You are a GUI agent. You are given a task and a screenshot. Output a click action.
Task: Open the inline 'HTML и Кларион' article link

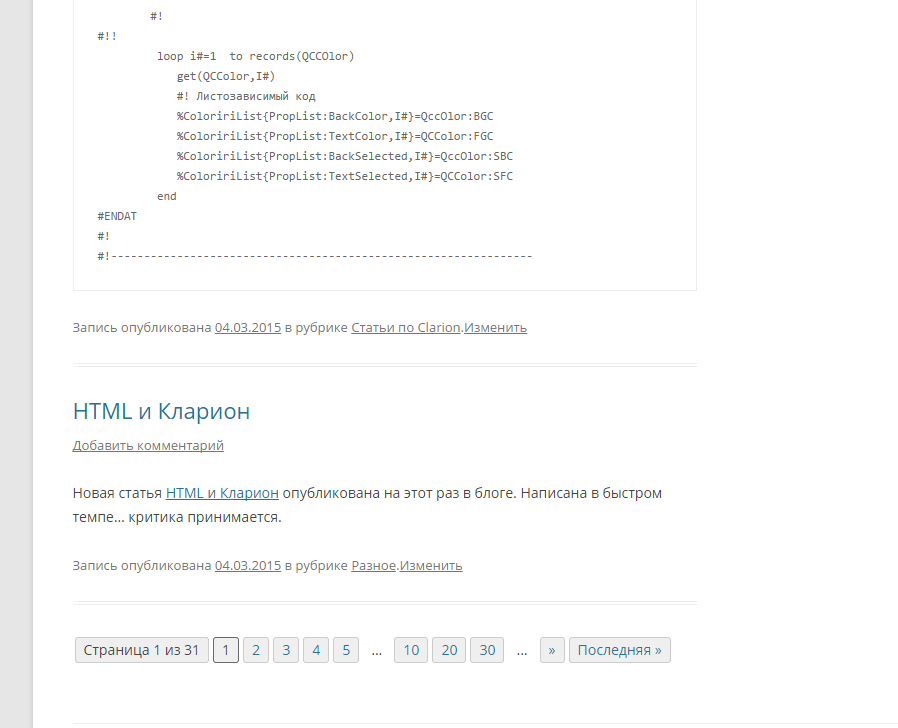tap(222, 493)
